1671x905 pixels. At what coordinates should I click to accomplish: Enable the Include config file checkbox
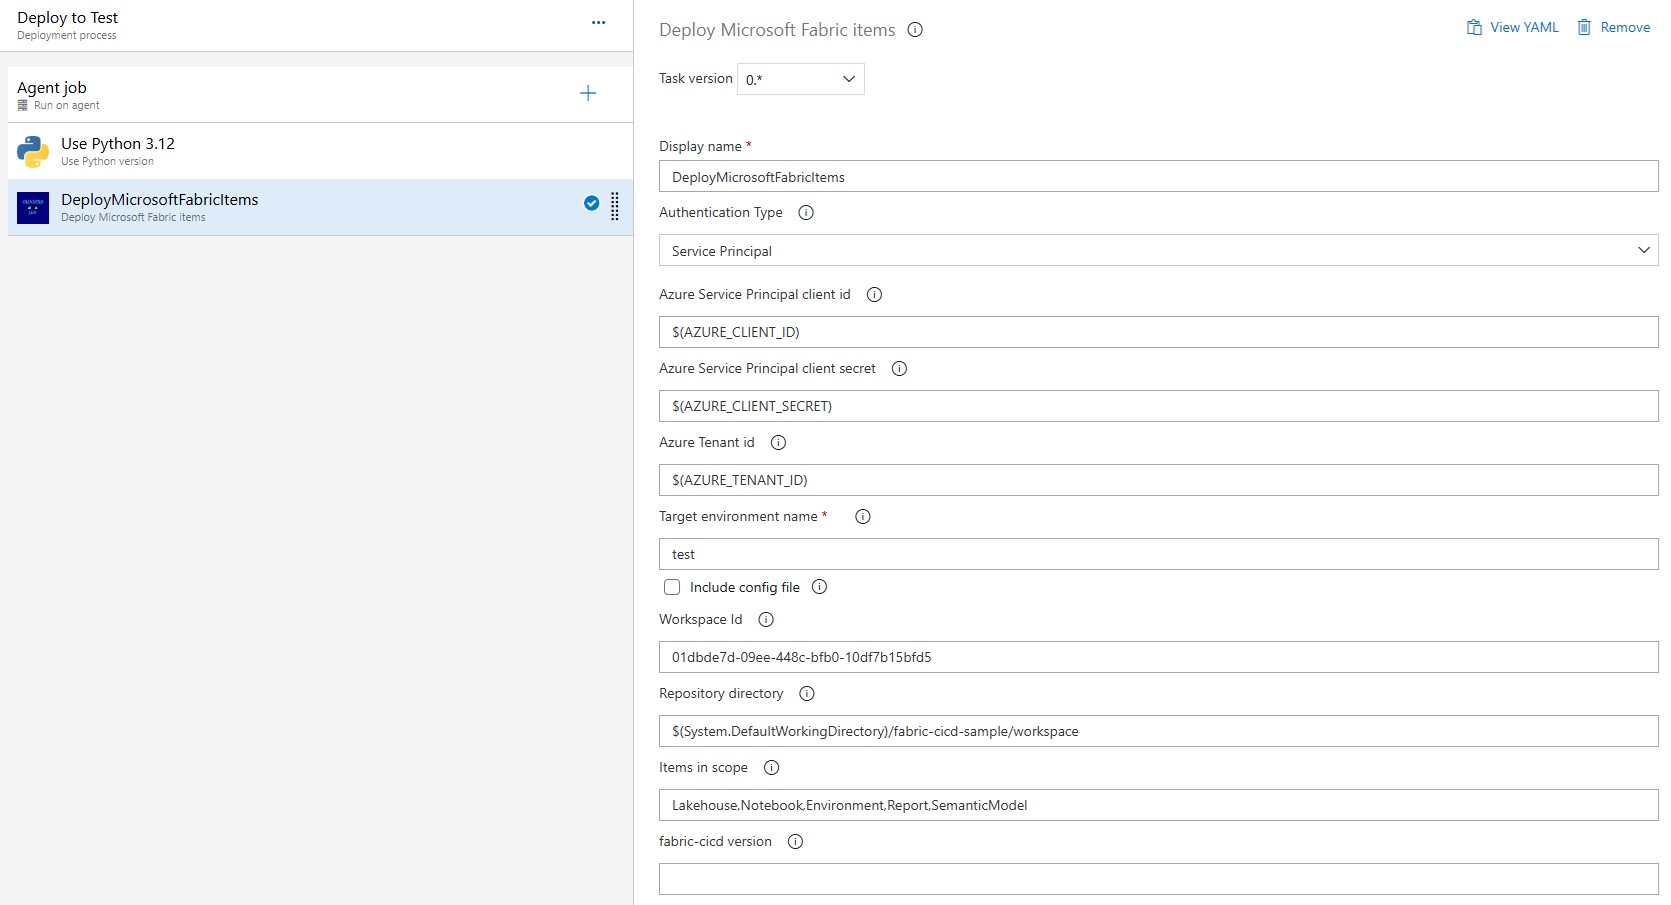click(x=672, y=587)
